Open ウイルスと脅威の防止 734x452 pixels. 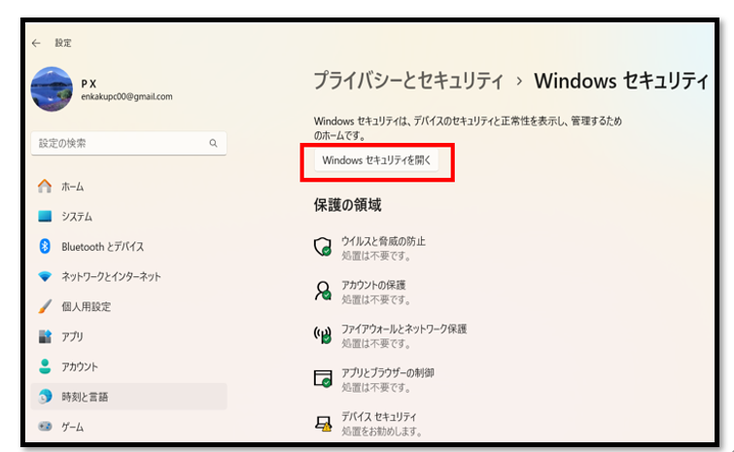(x=383, y=241)
